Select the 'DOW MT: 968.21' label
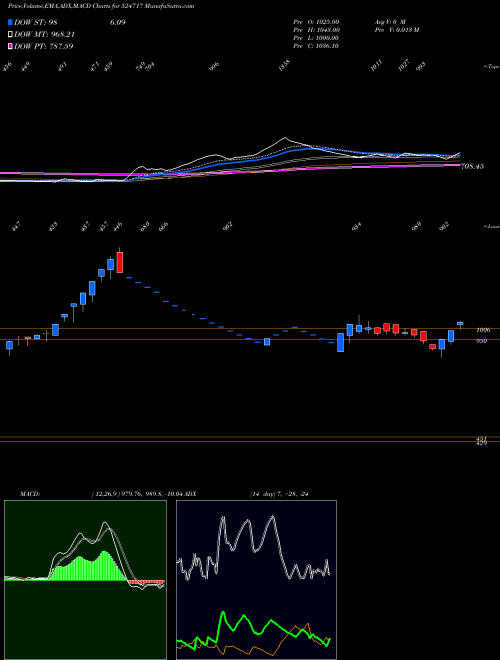The width and height of the screenshot is (500, 660). tap(45, 35)
